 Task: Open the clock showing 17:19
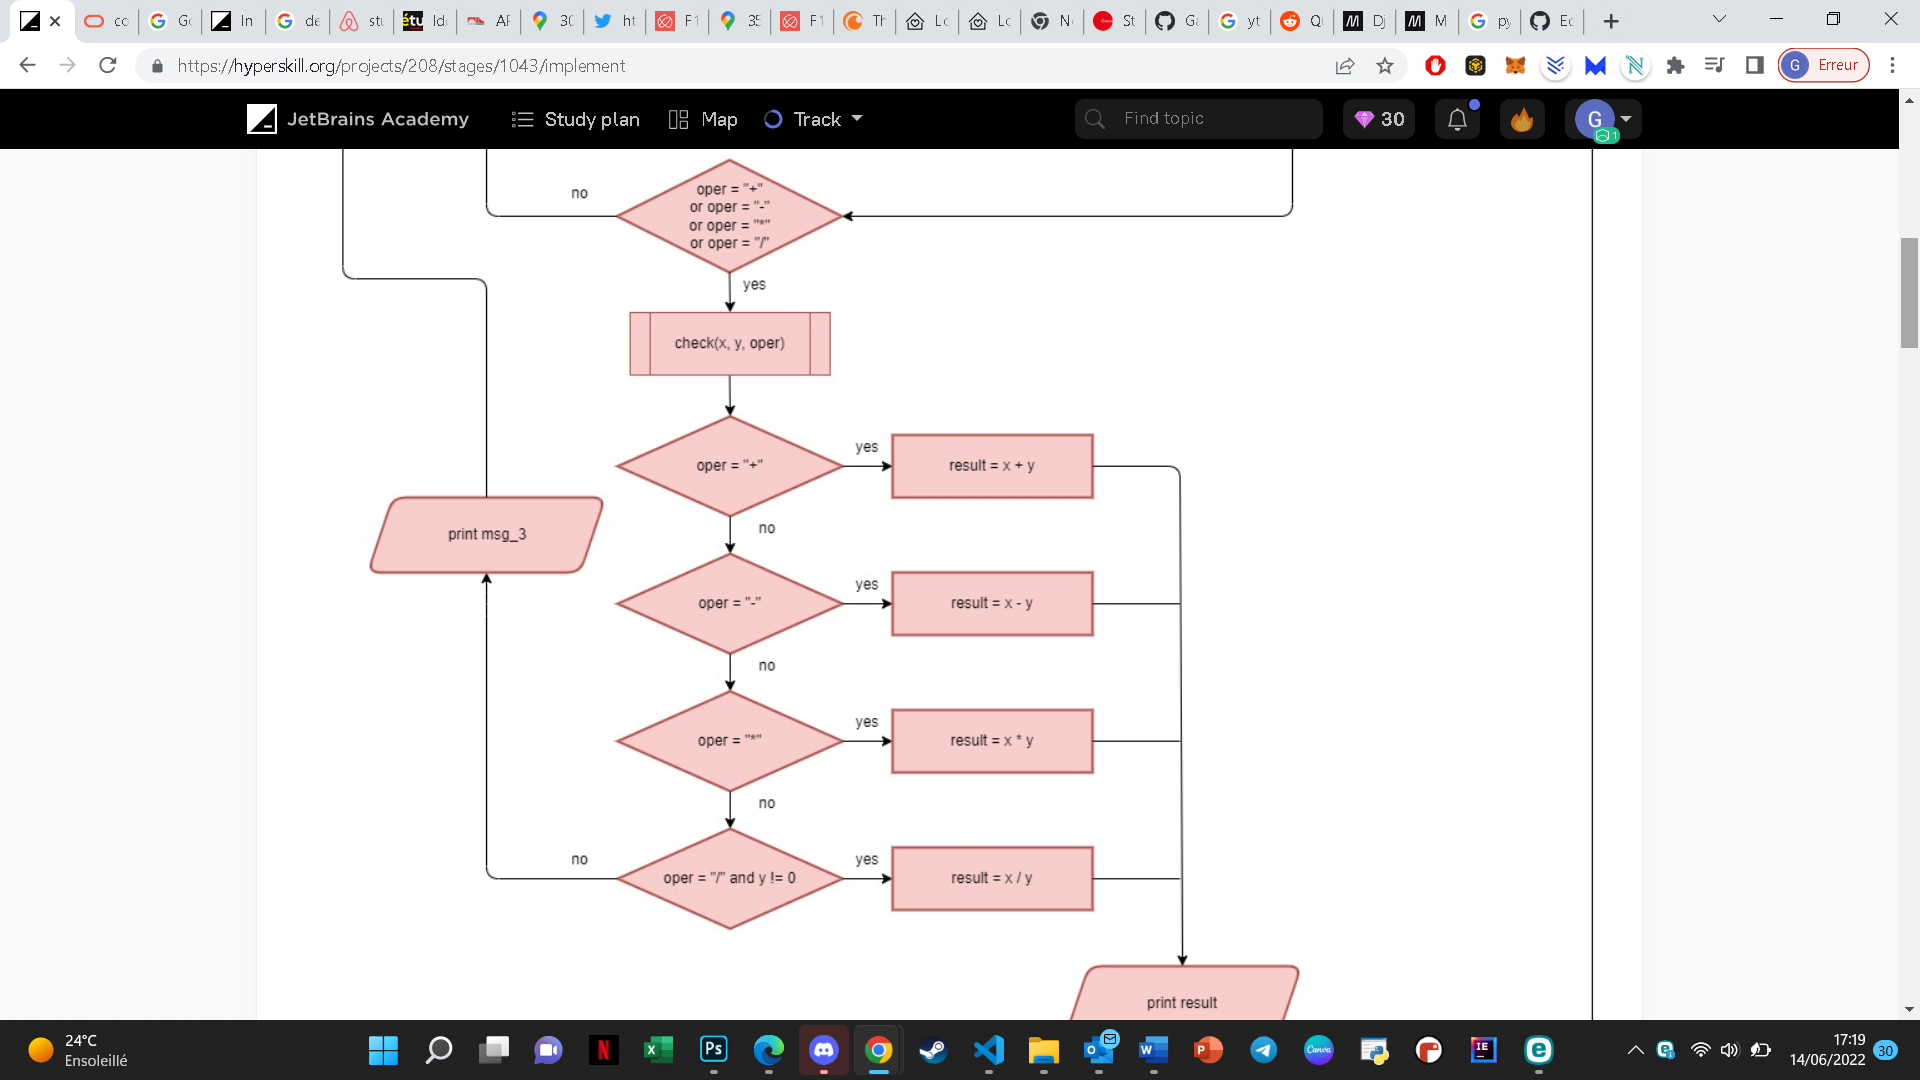[1827, 1050]
